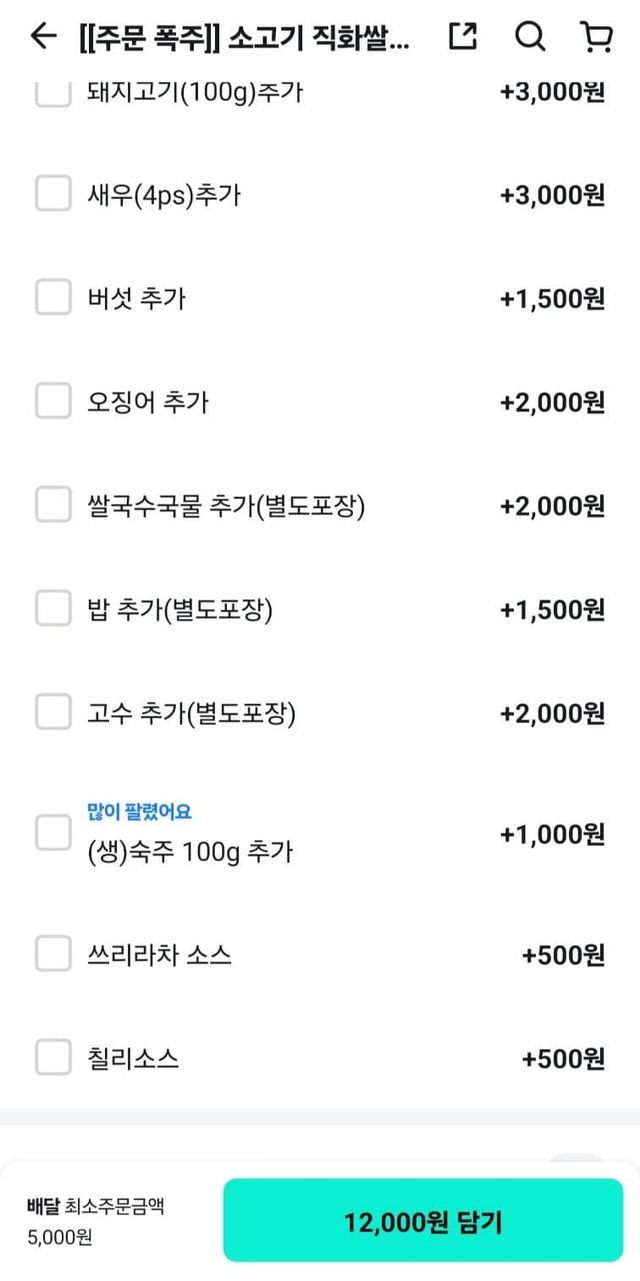Enable the 버섯 추가 checkbox
Image resolution: width=640 pixels, height=1281 pixels.
pyautogui.click(x=53, y=298)
